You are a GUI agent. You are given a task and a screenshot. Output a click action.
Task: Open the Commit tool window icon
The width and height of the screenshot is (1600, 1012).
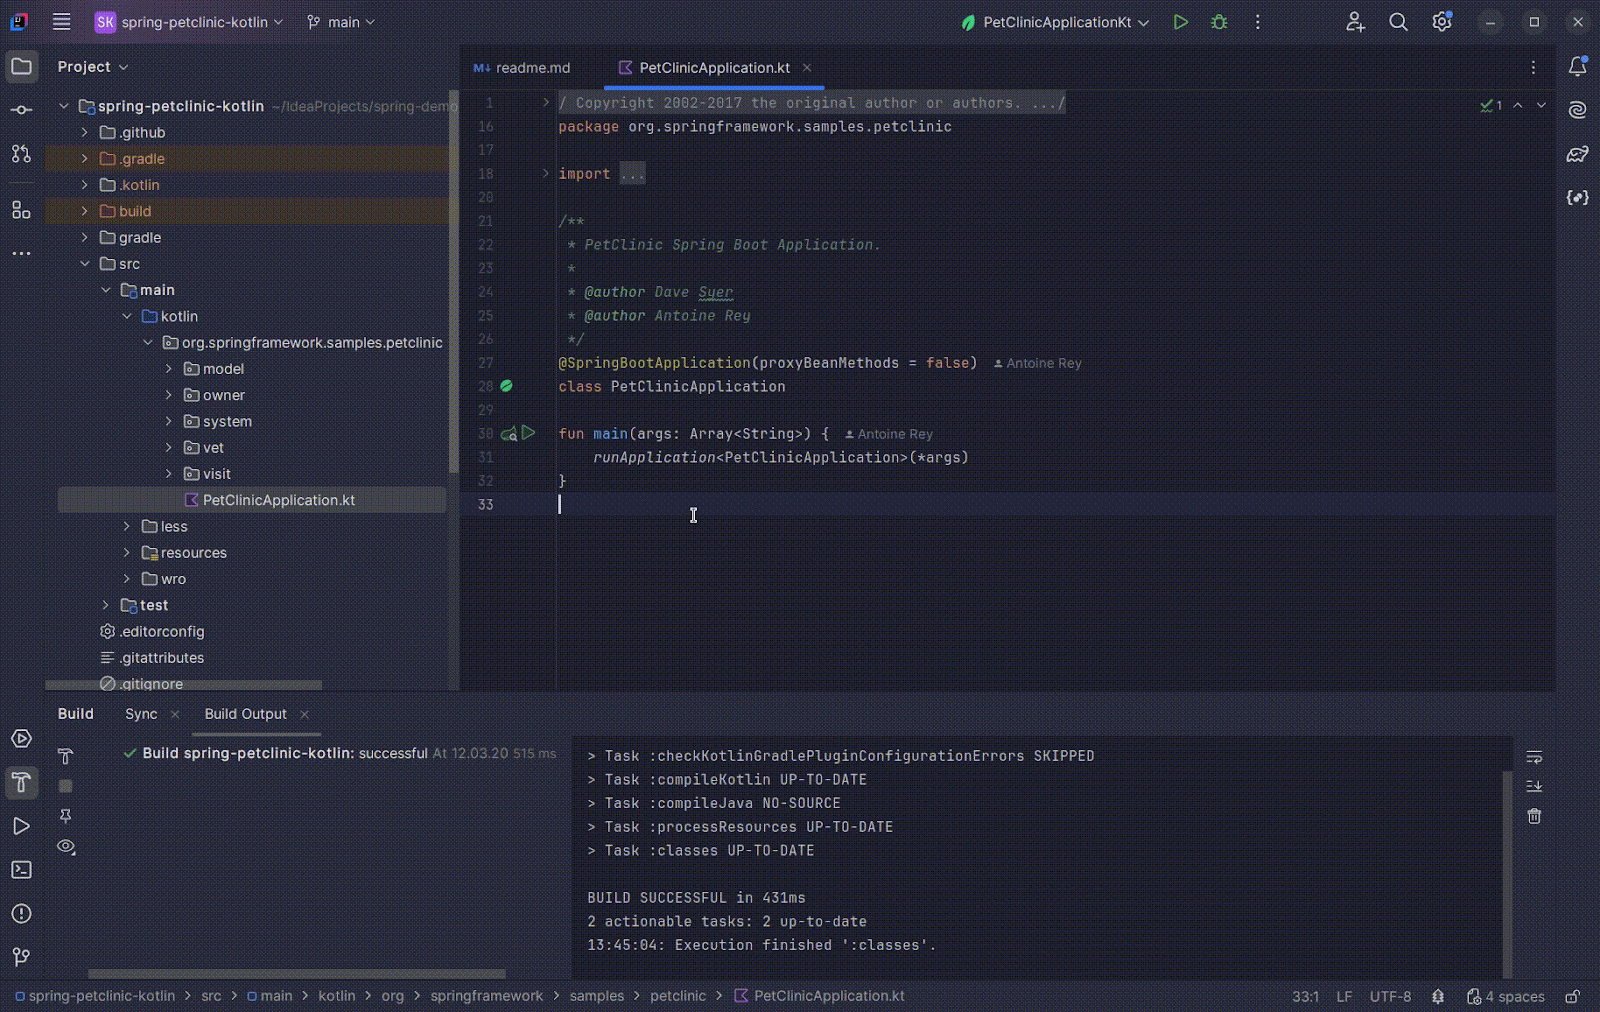[21, 110]
